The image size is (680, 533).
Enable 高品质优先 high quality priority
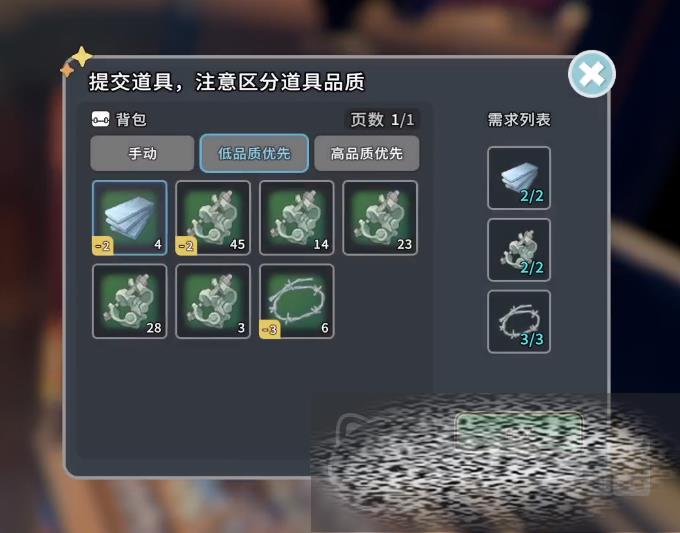[366, 153]
